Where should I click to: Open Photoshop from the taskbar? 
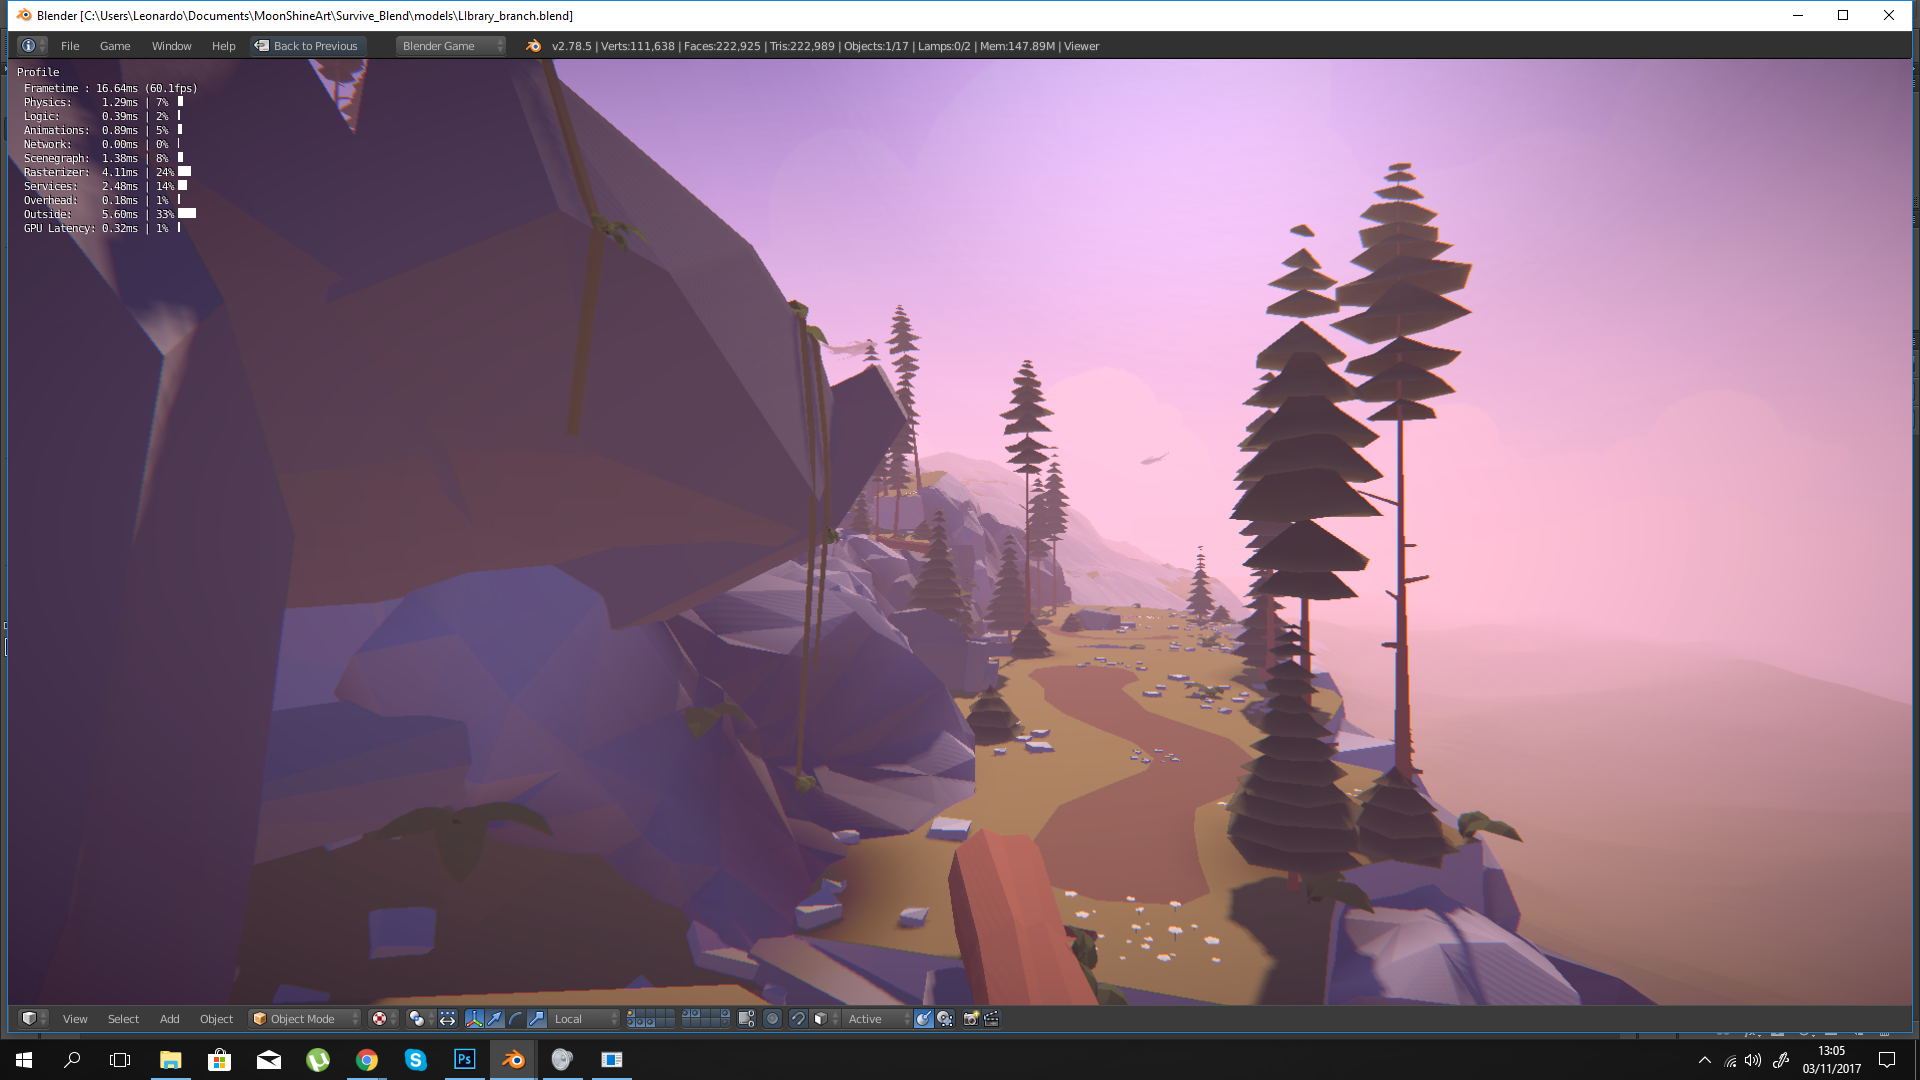click(464, 1060)
